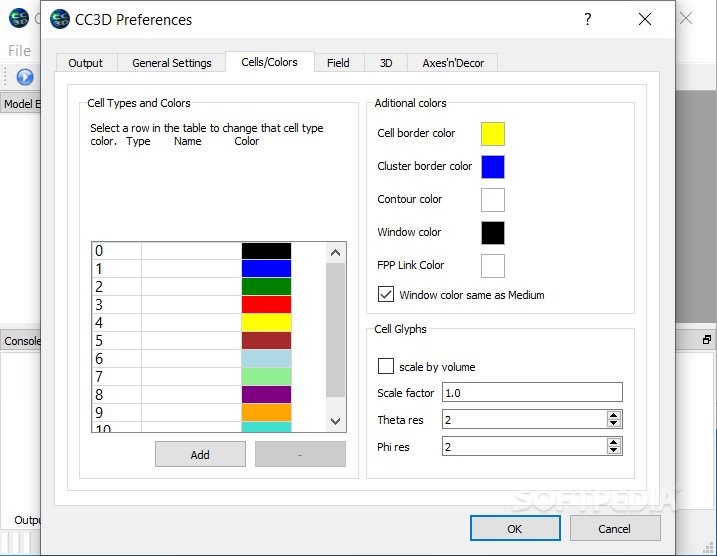Confirm preferences with OK button
Screen dimensions: 717x556
515,529
